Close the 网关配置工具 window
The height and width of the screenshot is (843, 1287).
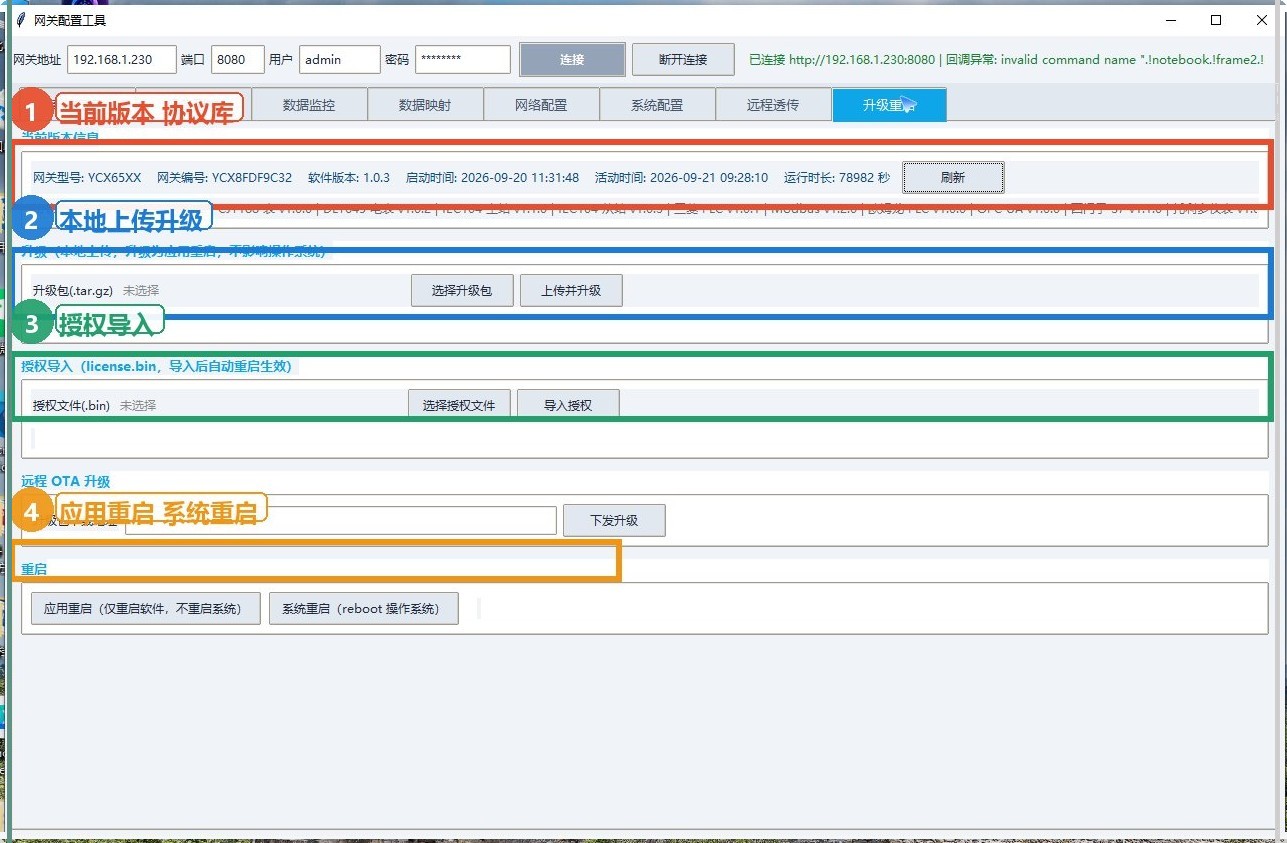click(1262, 20)
